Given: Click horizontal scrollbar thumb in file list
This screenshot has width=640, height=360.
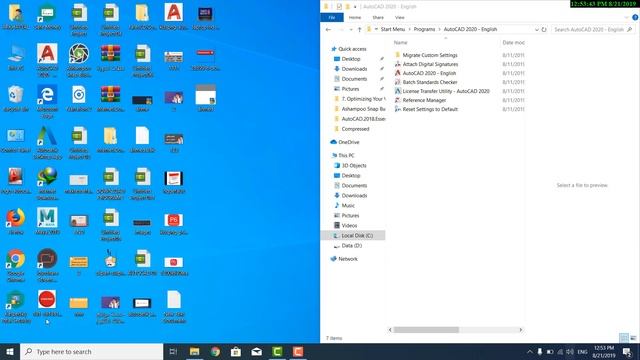Looking at the screenshot, I should (x=426, y=329).
